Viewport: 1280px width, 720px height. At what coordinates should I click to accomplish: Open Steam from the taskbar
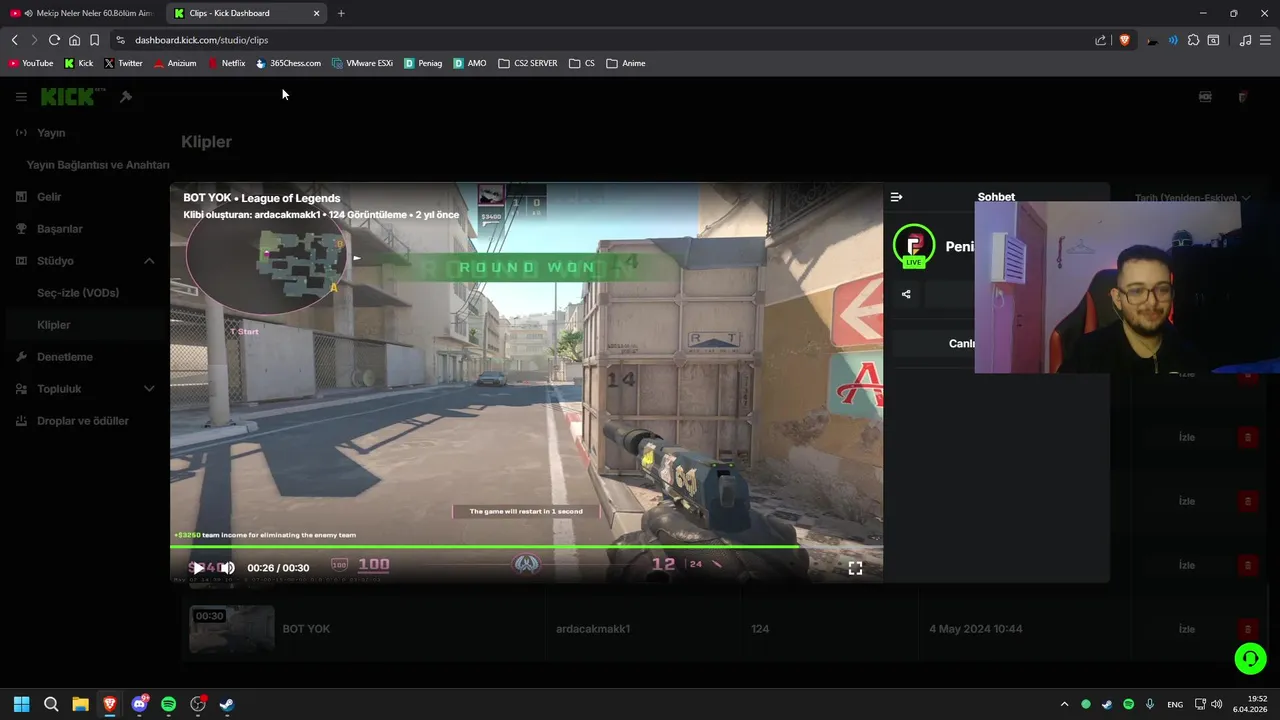click(x=227, y=704)
